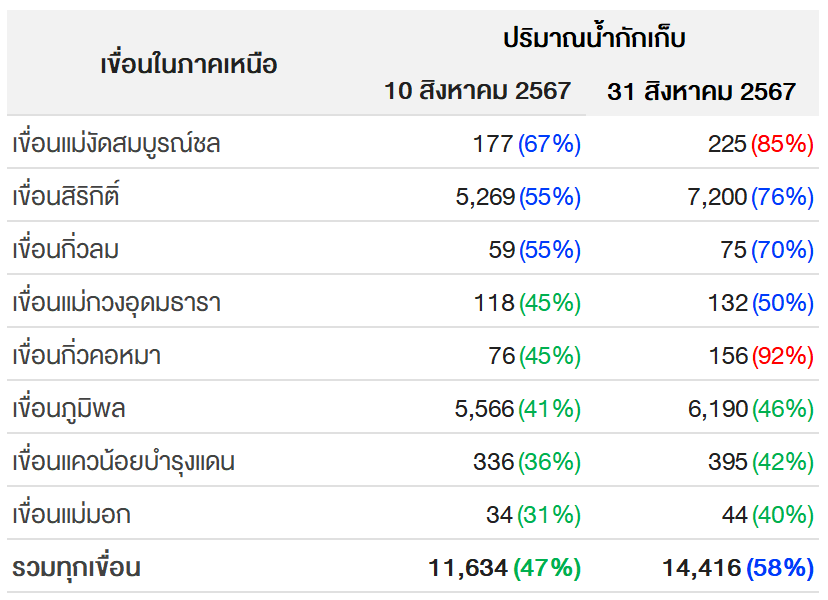
Task: Select the เขื่อนกิ่วลม row label
Action: (65, 249)
